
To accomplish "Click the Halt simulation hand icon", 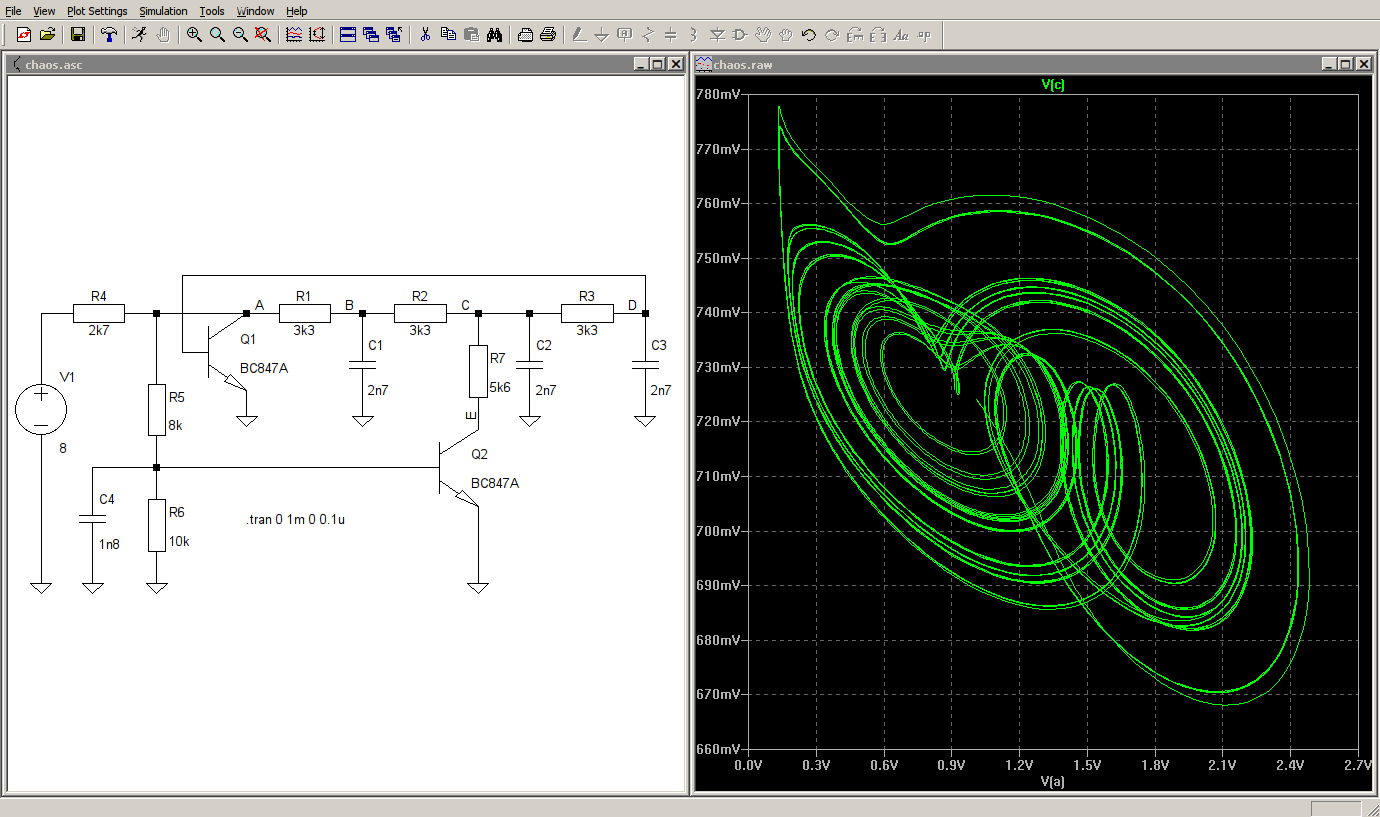I will [x=163, y=34].
